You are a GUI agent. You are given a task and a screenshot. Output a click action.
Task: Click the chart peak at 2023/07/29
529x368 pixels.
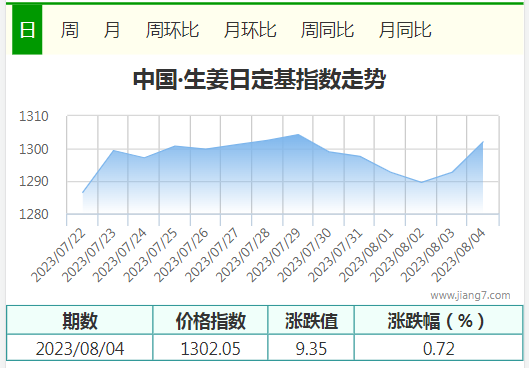tap(298, 135)
